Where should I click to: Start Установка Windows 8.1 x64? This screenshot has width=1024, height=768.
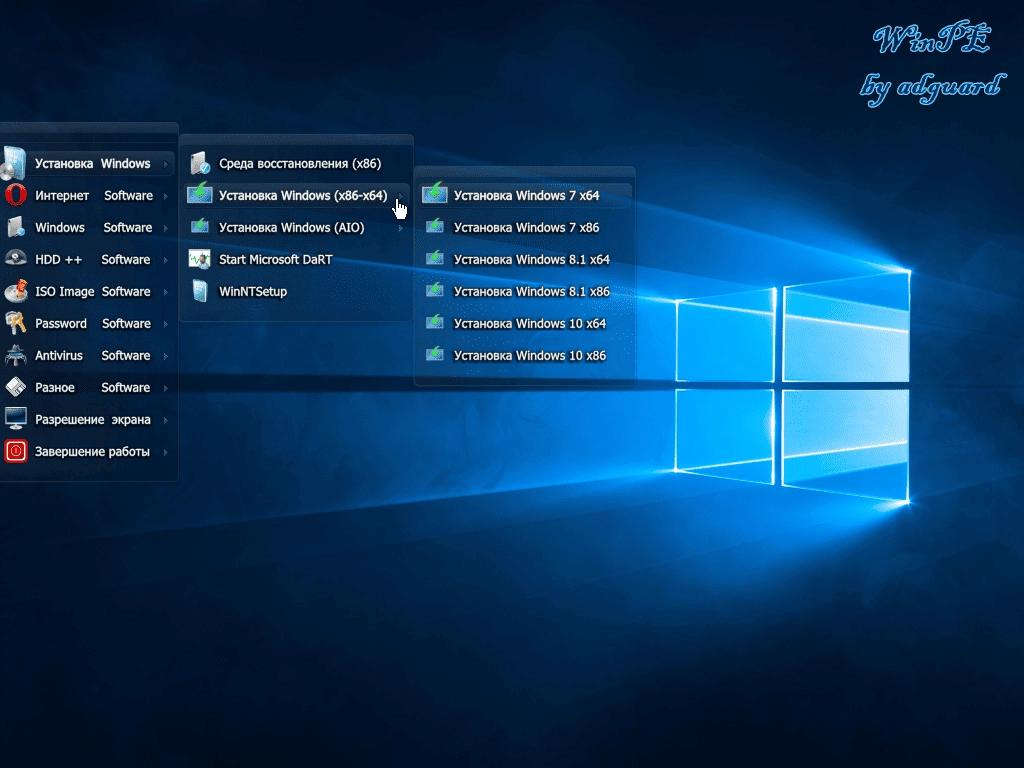[525, 259]
